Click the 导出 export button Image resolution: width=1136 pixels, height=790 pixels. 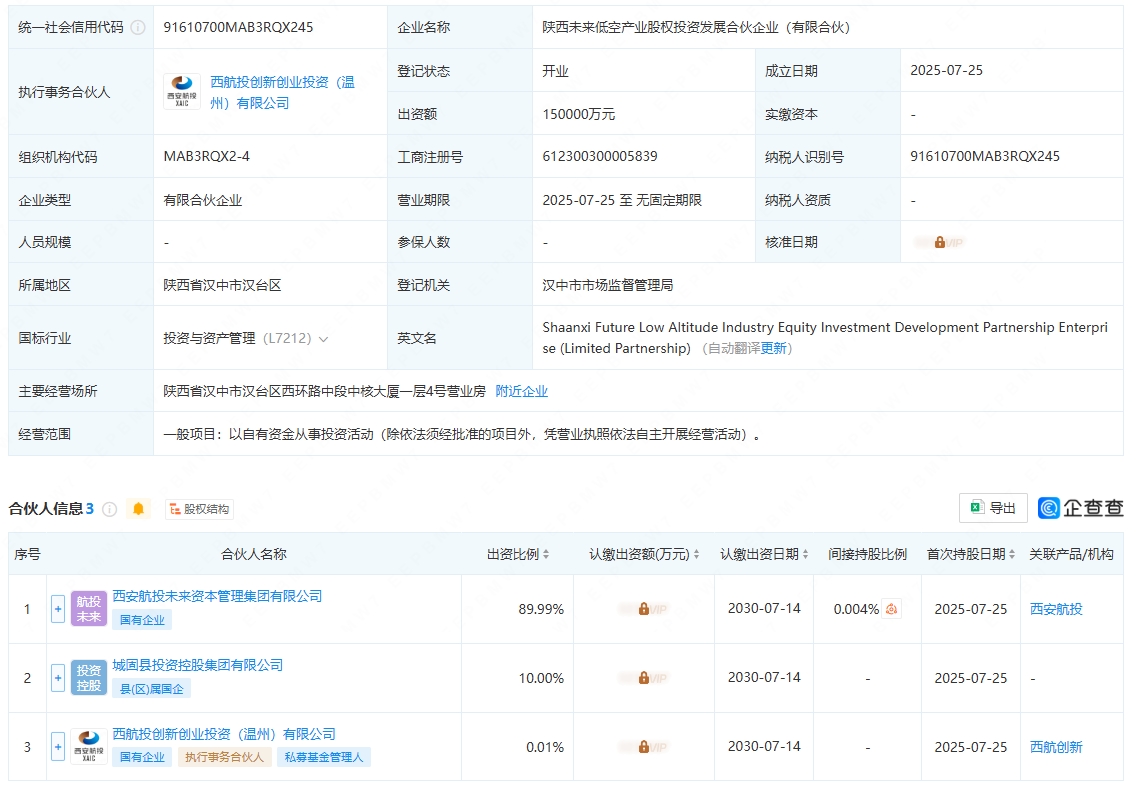pyautogui.click(x=993, y=508)
